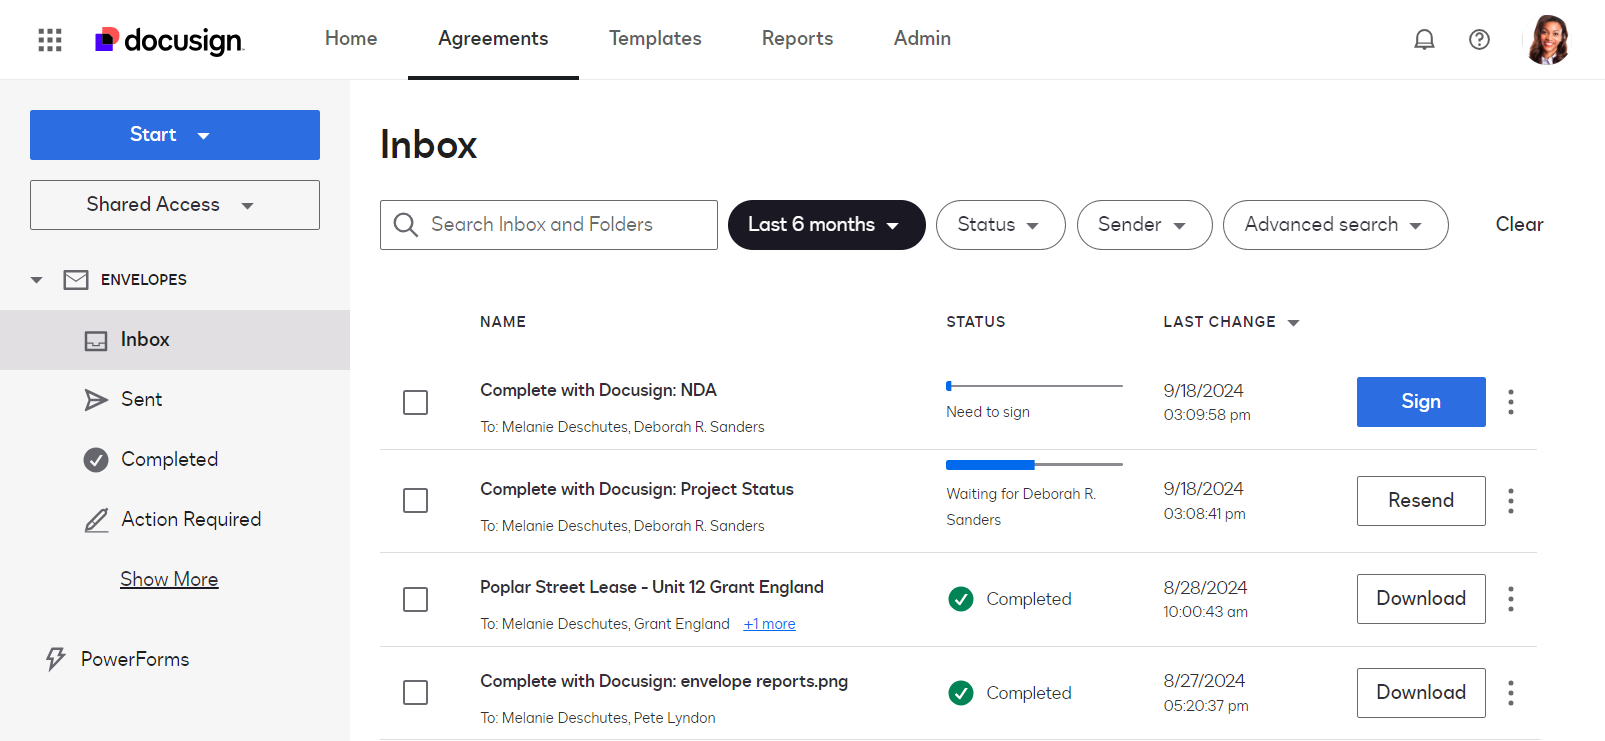Check the Project Status envelope checkbox
This screenshot has height=741, width=1605.
(x=415, y=500)
